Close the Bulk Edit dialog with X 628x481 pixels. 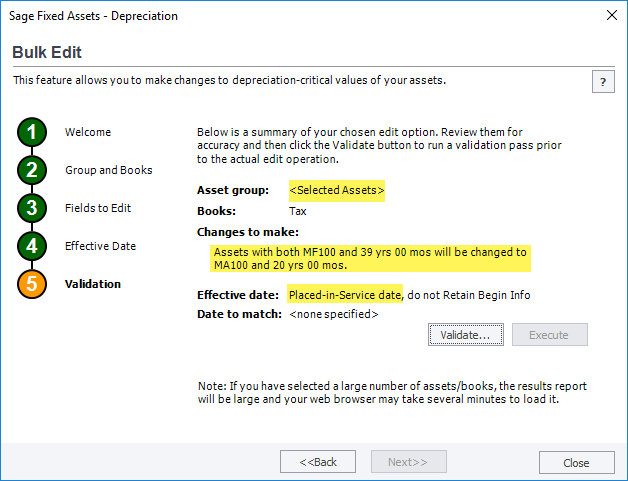coord(612,15)
